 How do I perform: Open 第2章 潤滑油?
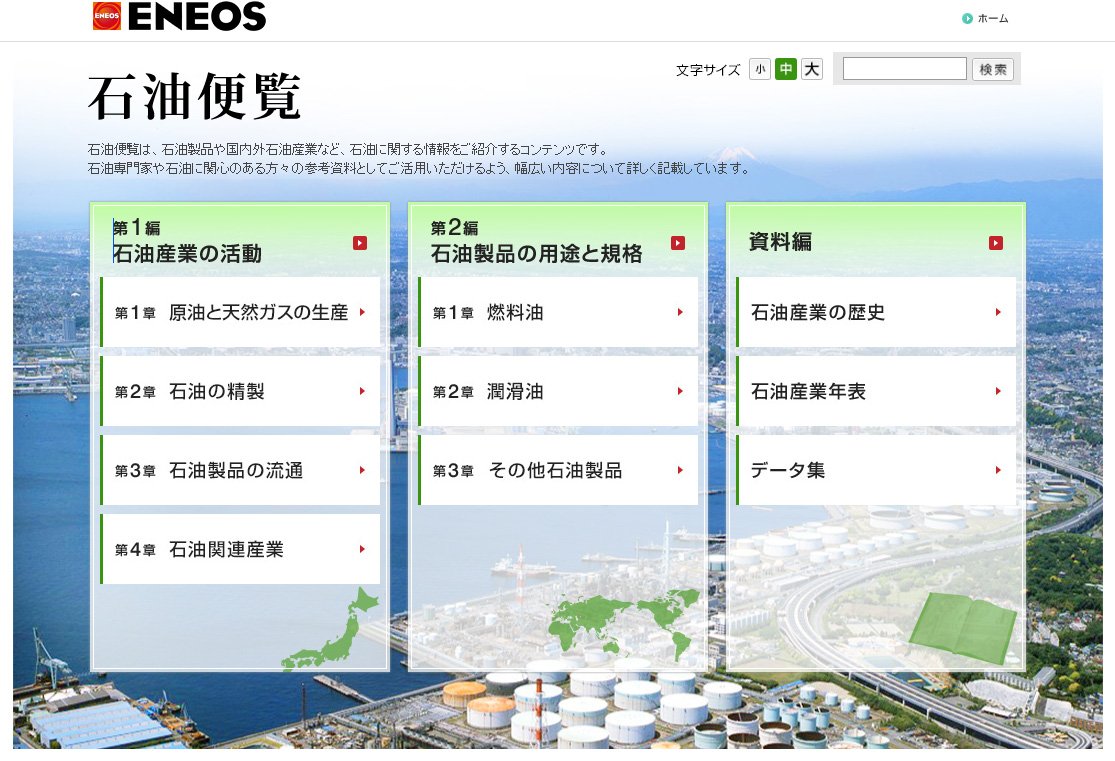(x=558, y=391)
